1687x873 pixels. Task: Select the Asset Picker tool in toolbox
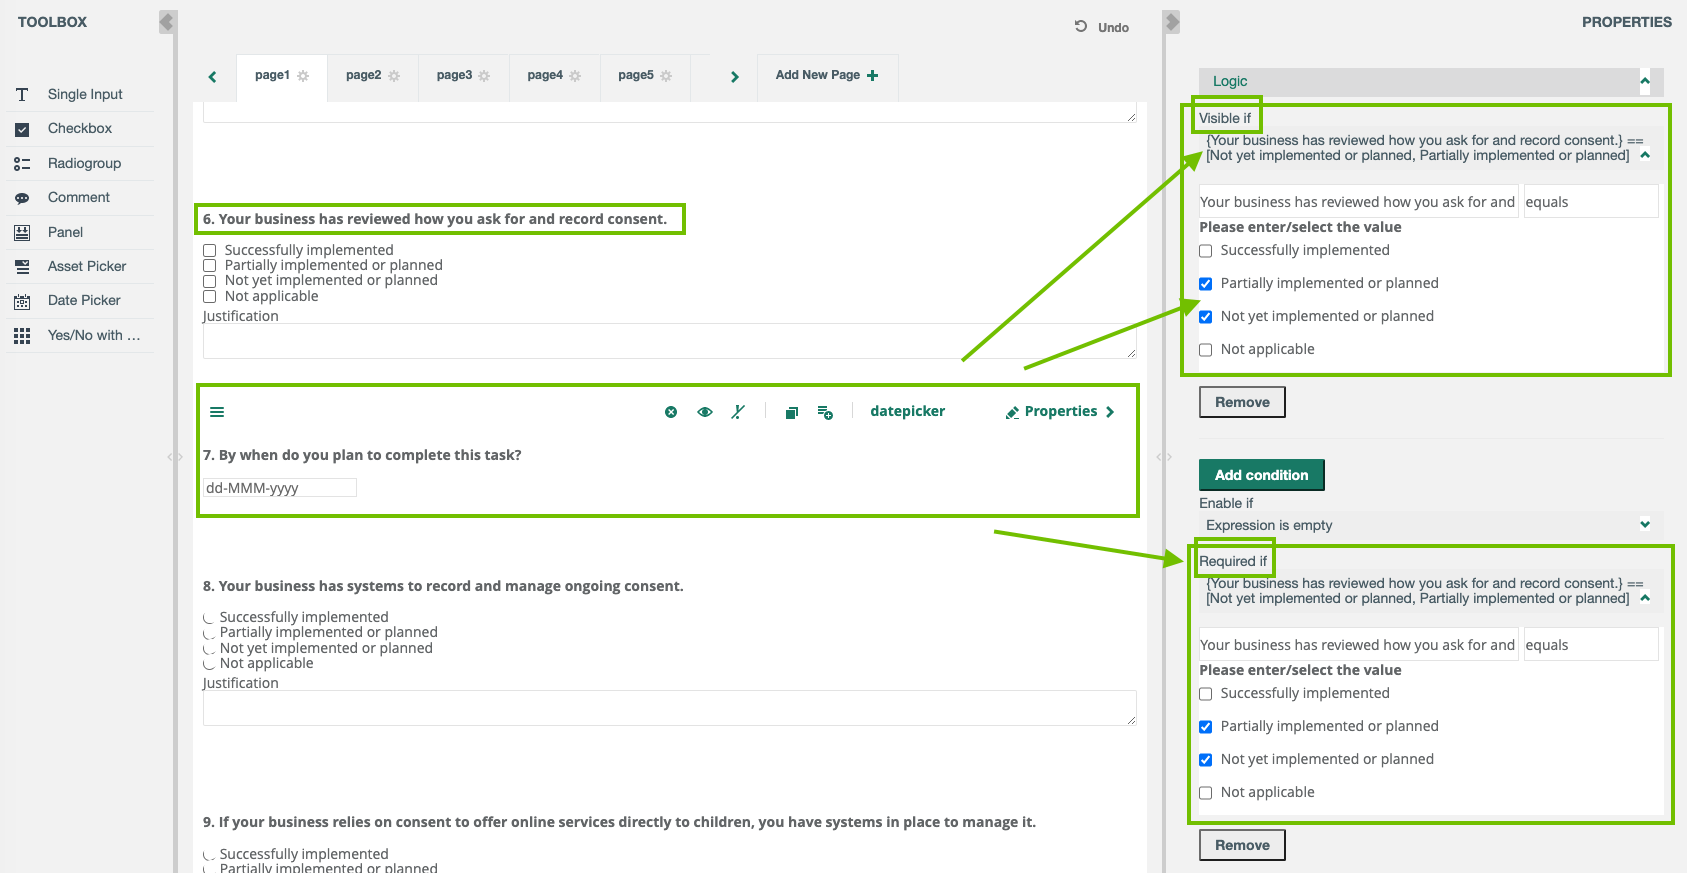tap(87, 266)
